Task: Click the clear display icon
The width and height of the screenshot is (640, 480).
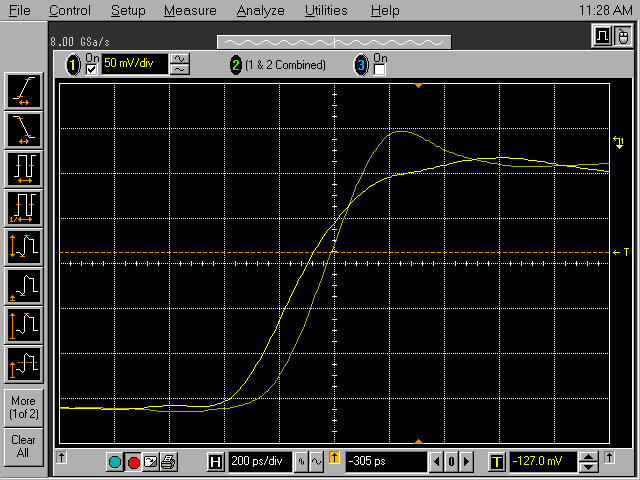Action: (x=151, y=462)
